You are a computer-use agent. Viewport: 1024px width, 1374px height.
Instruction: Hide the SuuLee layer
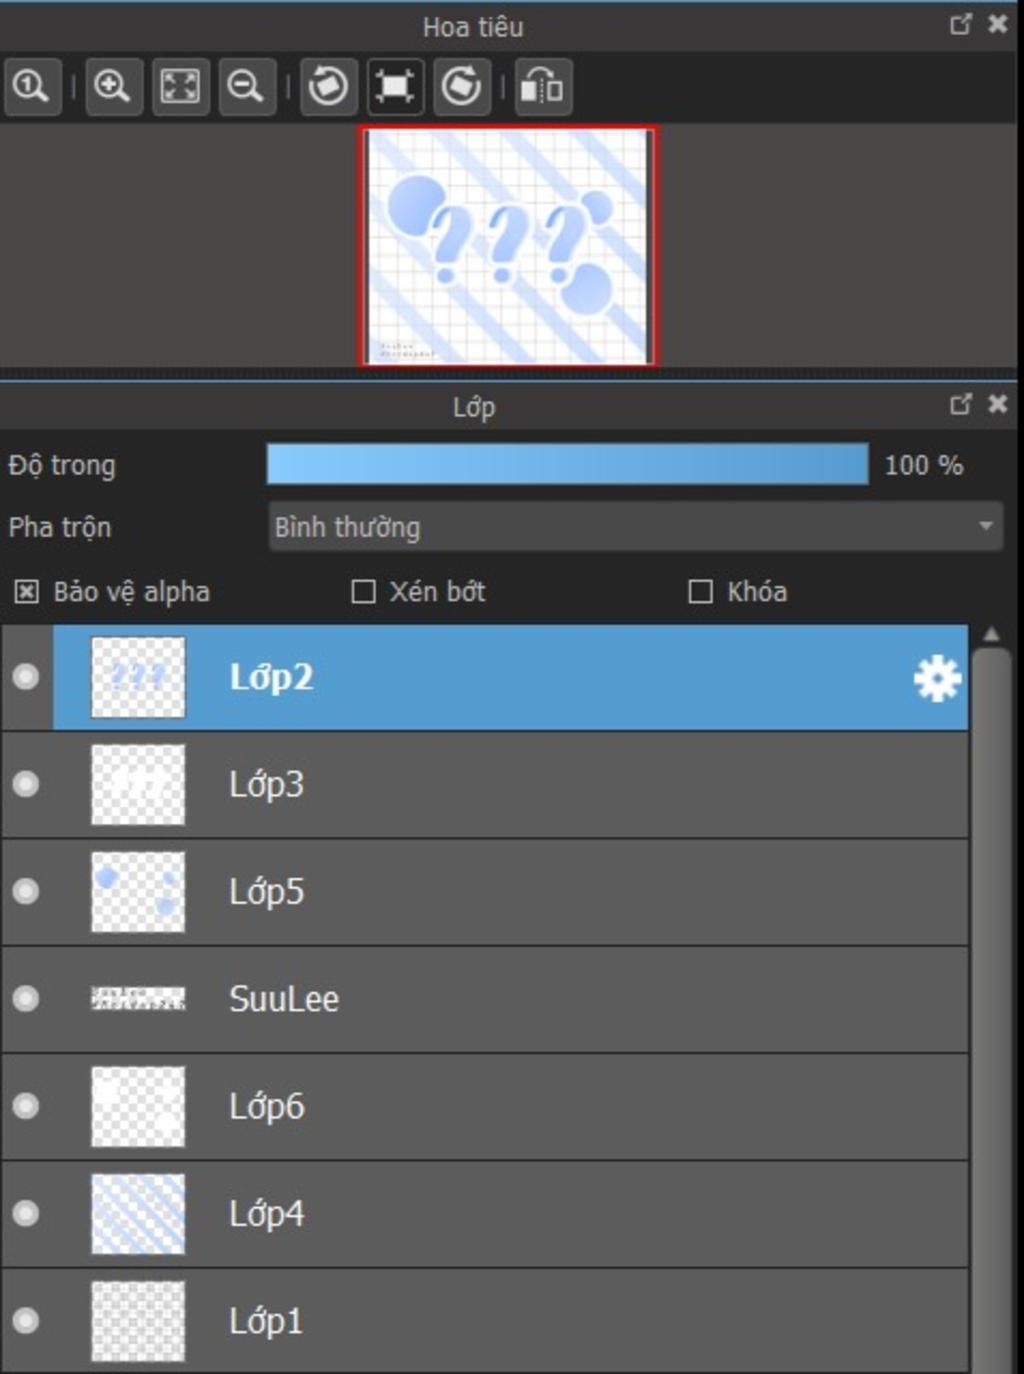26,999
